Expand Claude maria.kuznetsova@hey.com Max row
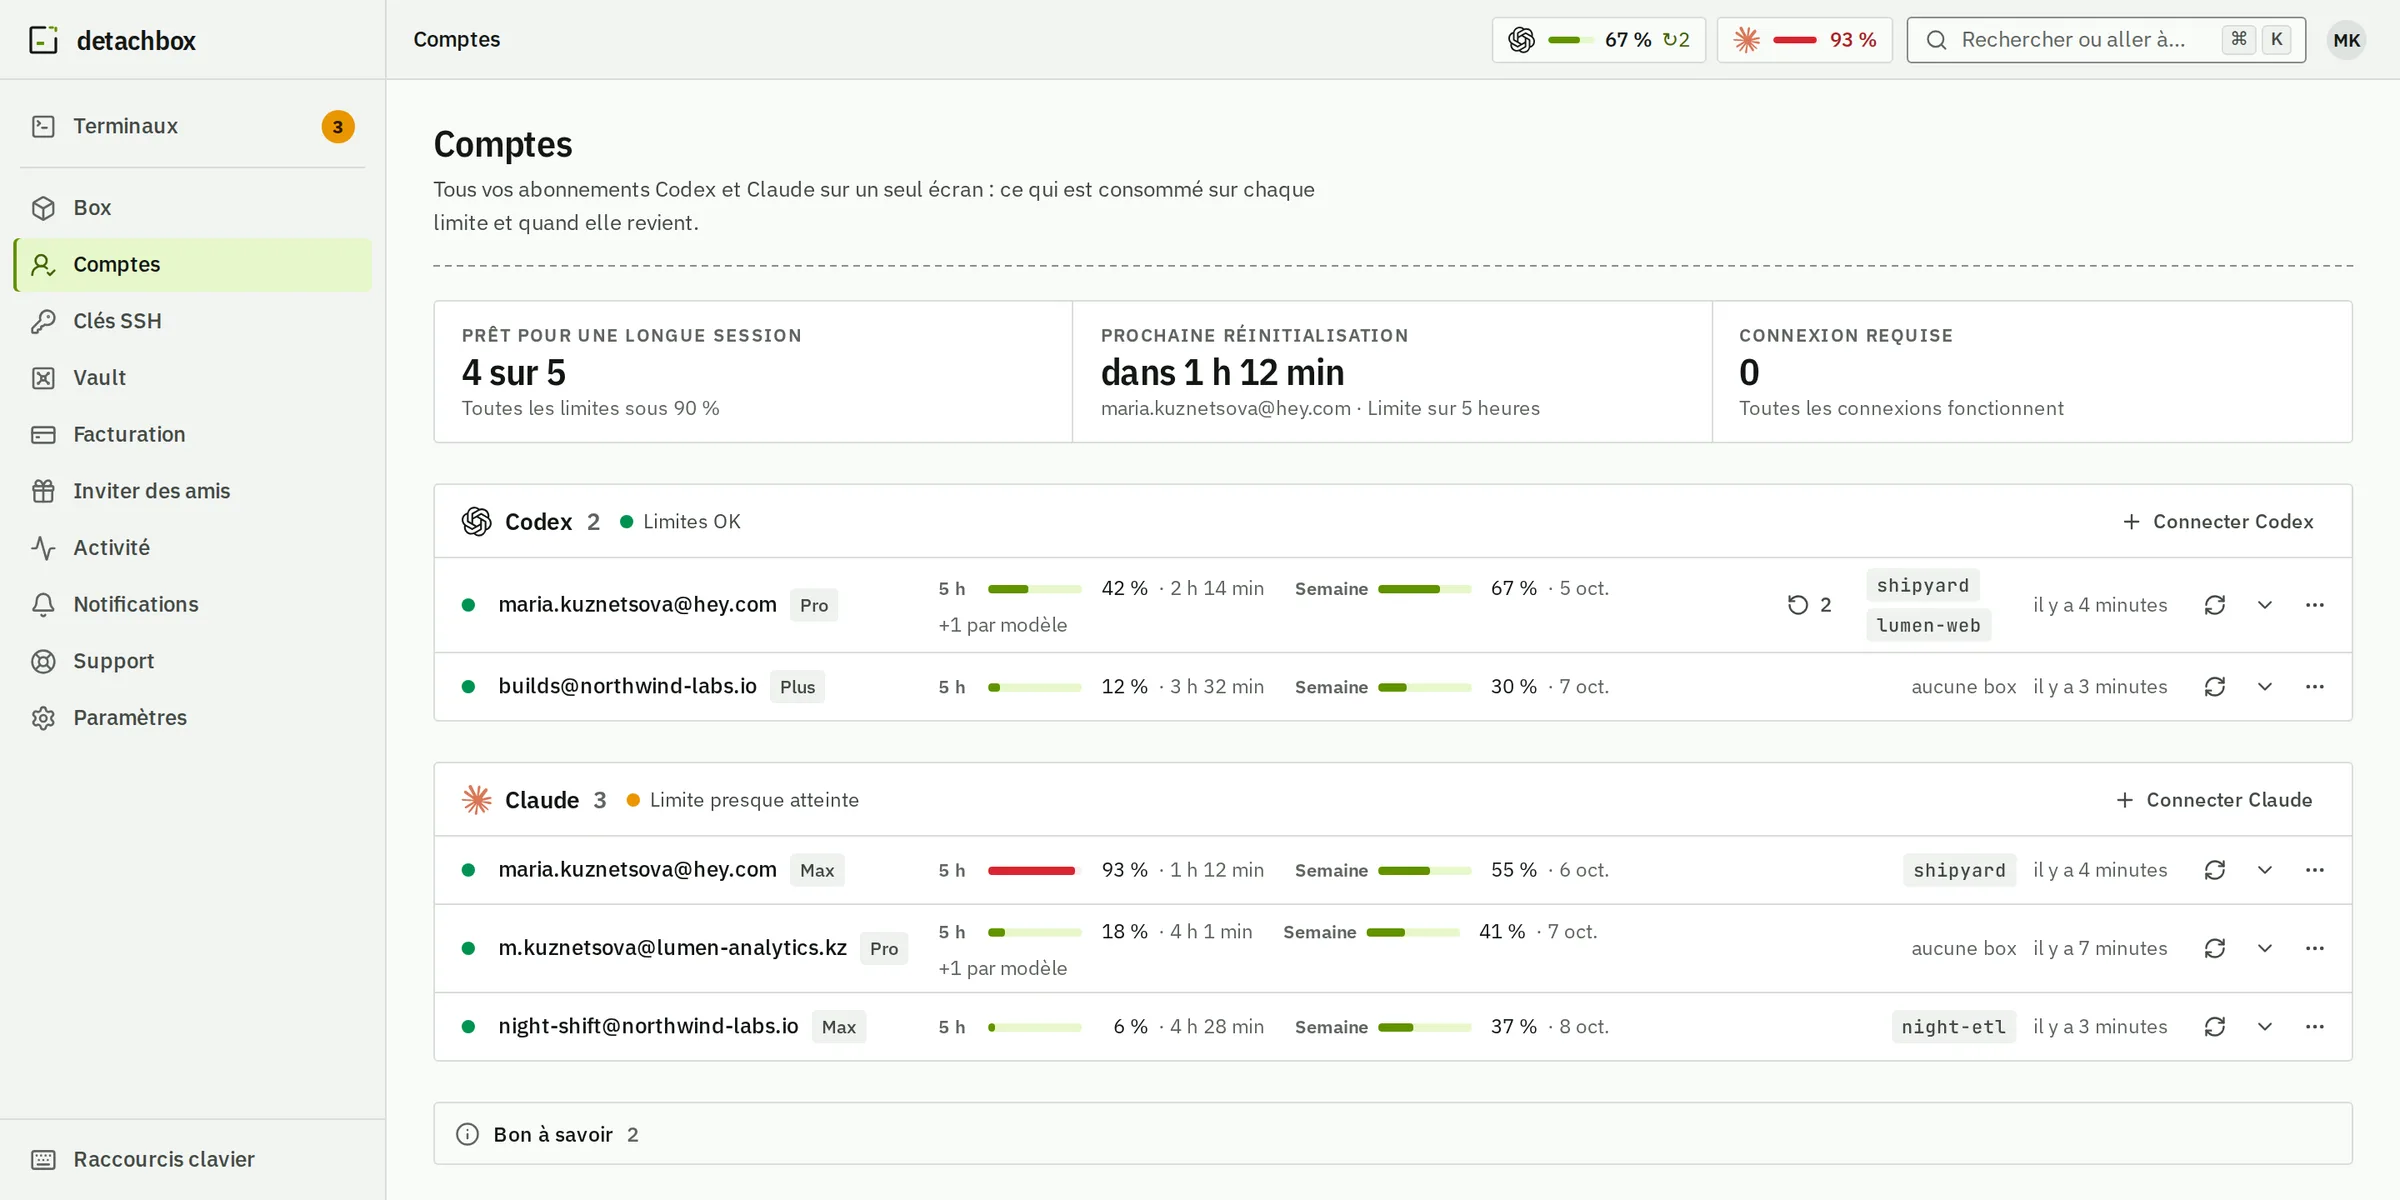The width and height of the screenshot is (2400, 1200). [2264, 870]
